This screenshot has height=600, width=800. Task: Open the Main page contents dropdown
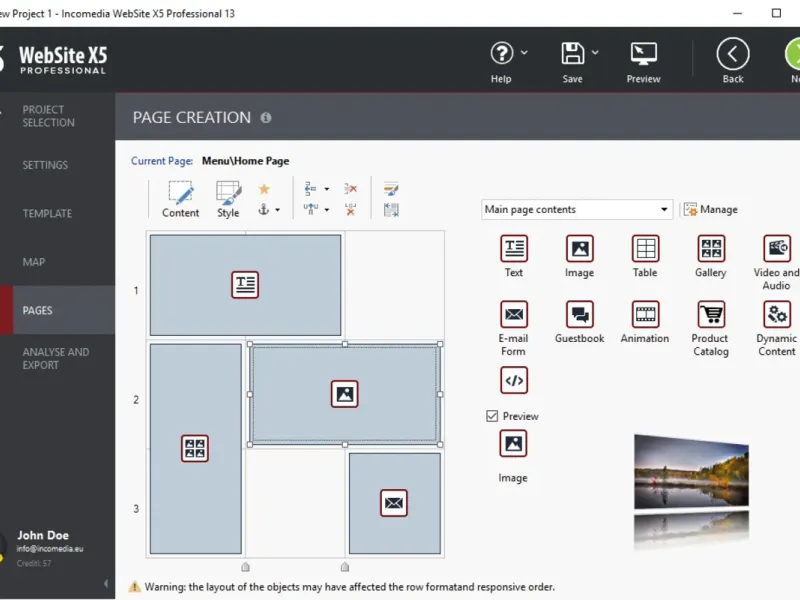click(577, 209)
